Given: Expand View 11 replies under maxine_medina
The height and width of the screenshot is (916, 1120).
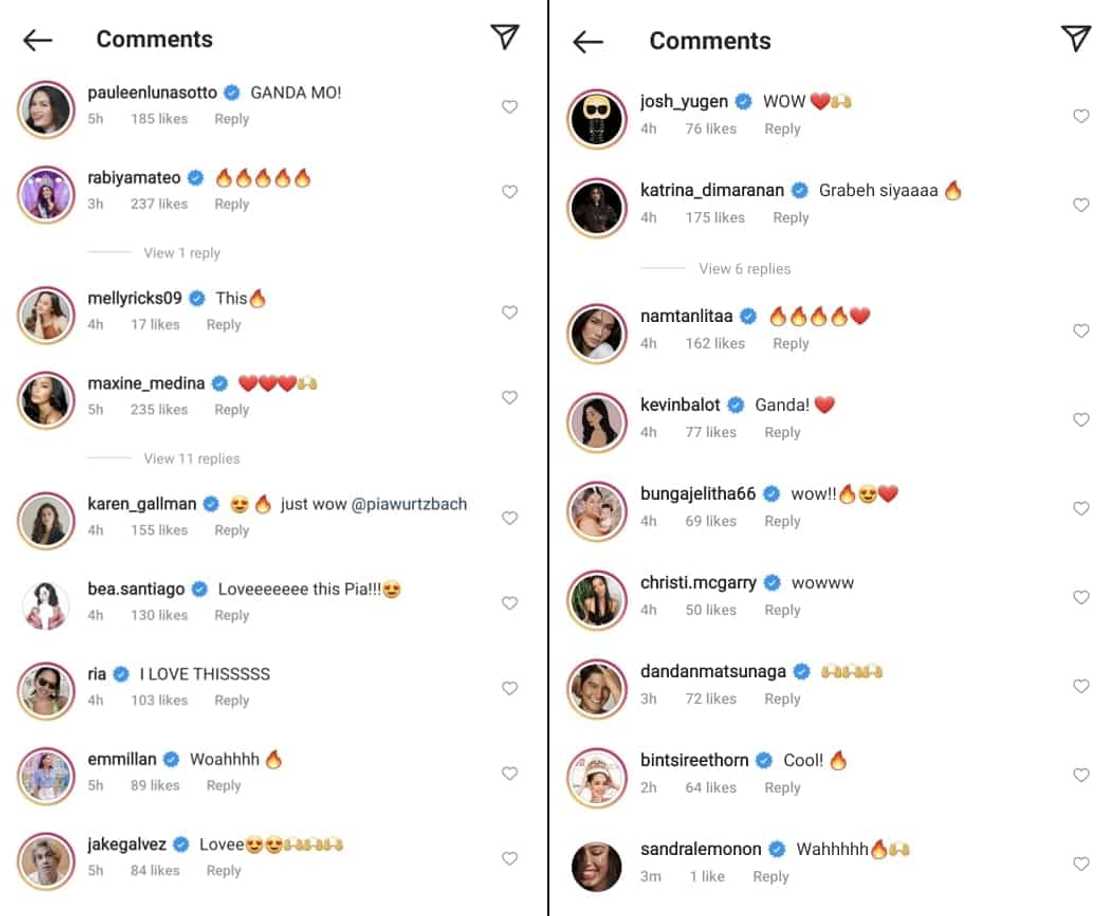Looking at the screenshot, I should coord(192,458).
